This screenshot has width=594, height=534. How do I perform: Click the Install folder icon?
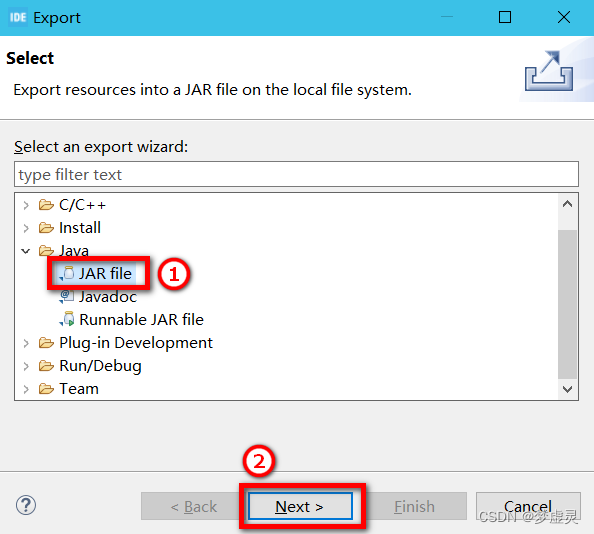(46, 228)
